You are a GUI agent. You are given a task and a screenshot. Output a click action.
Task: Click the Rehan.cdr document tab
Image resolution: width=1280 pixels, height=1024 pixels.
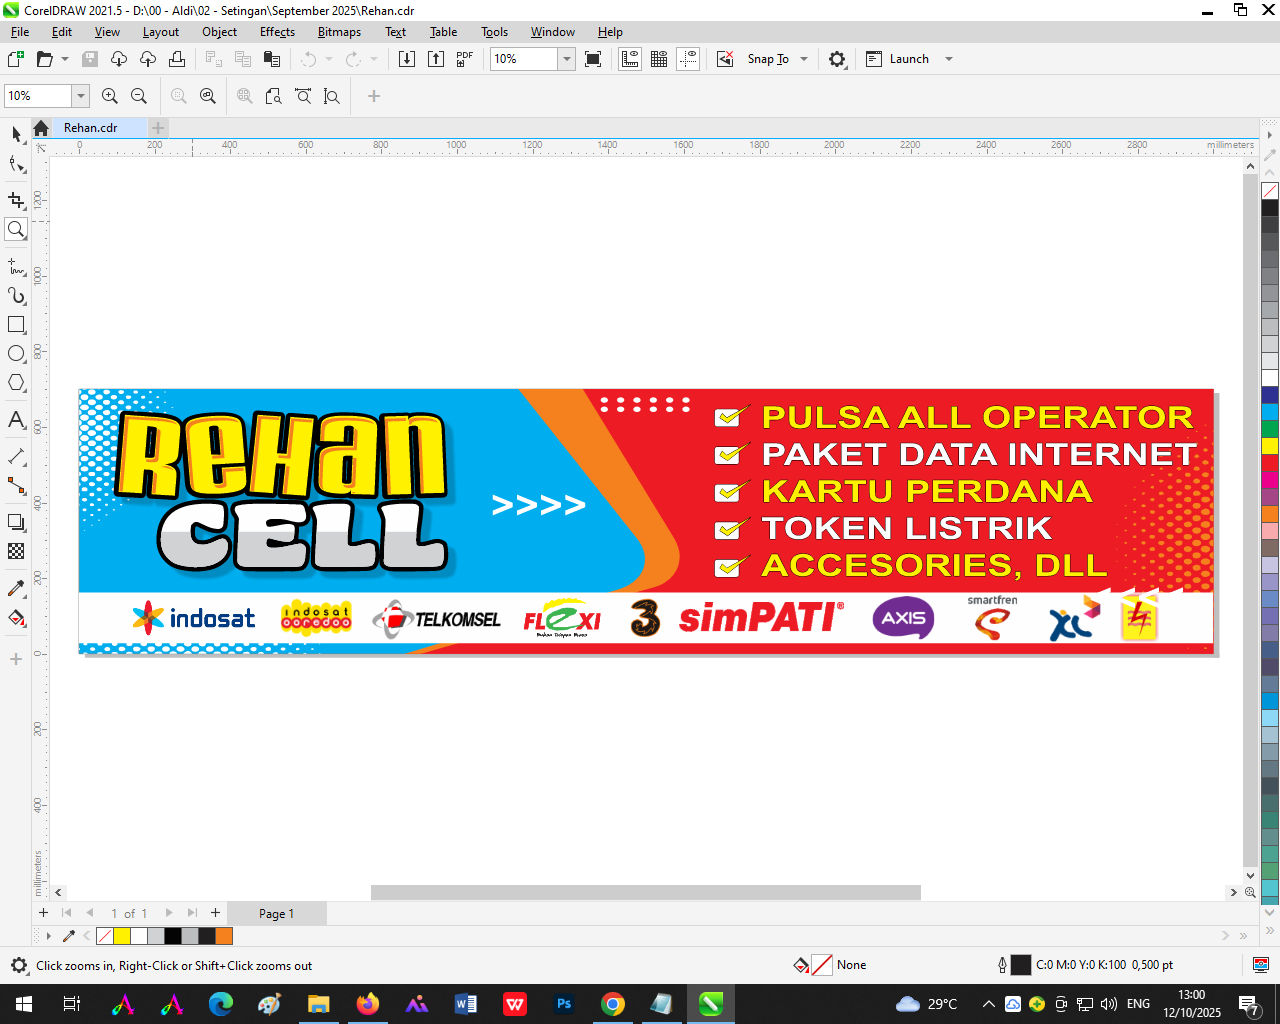pos(90,128)
